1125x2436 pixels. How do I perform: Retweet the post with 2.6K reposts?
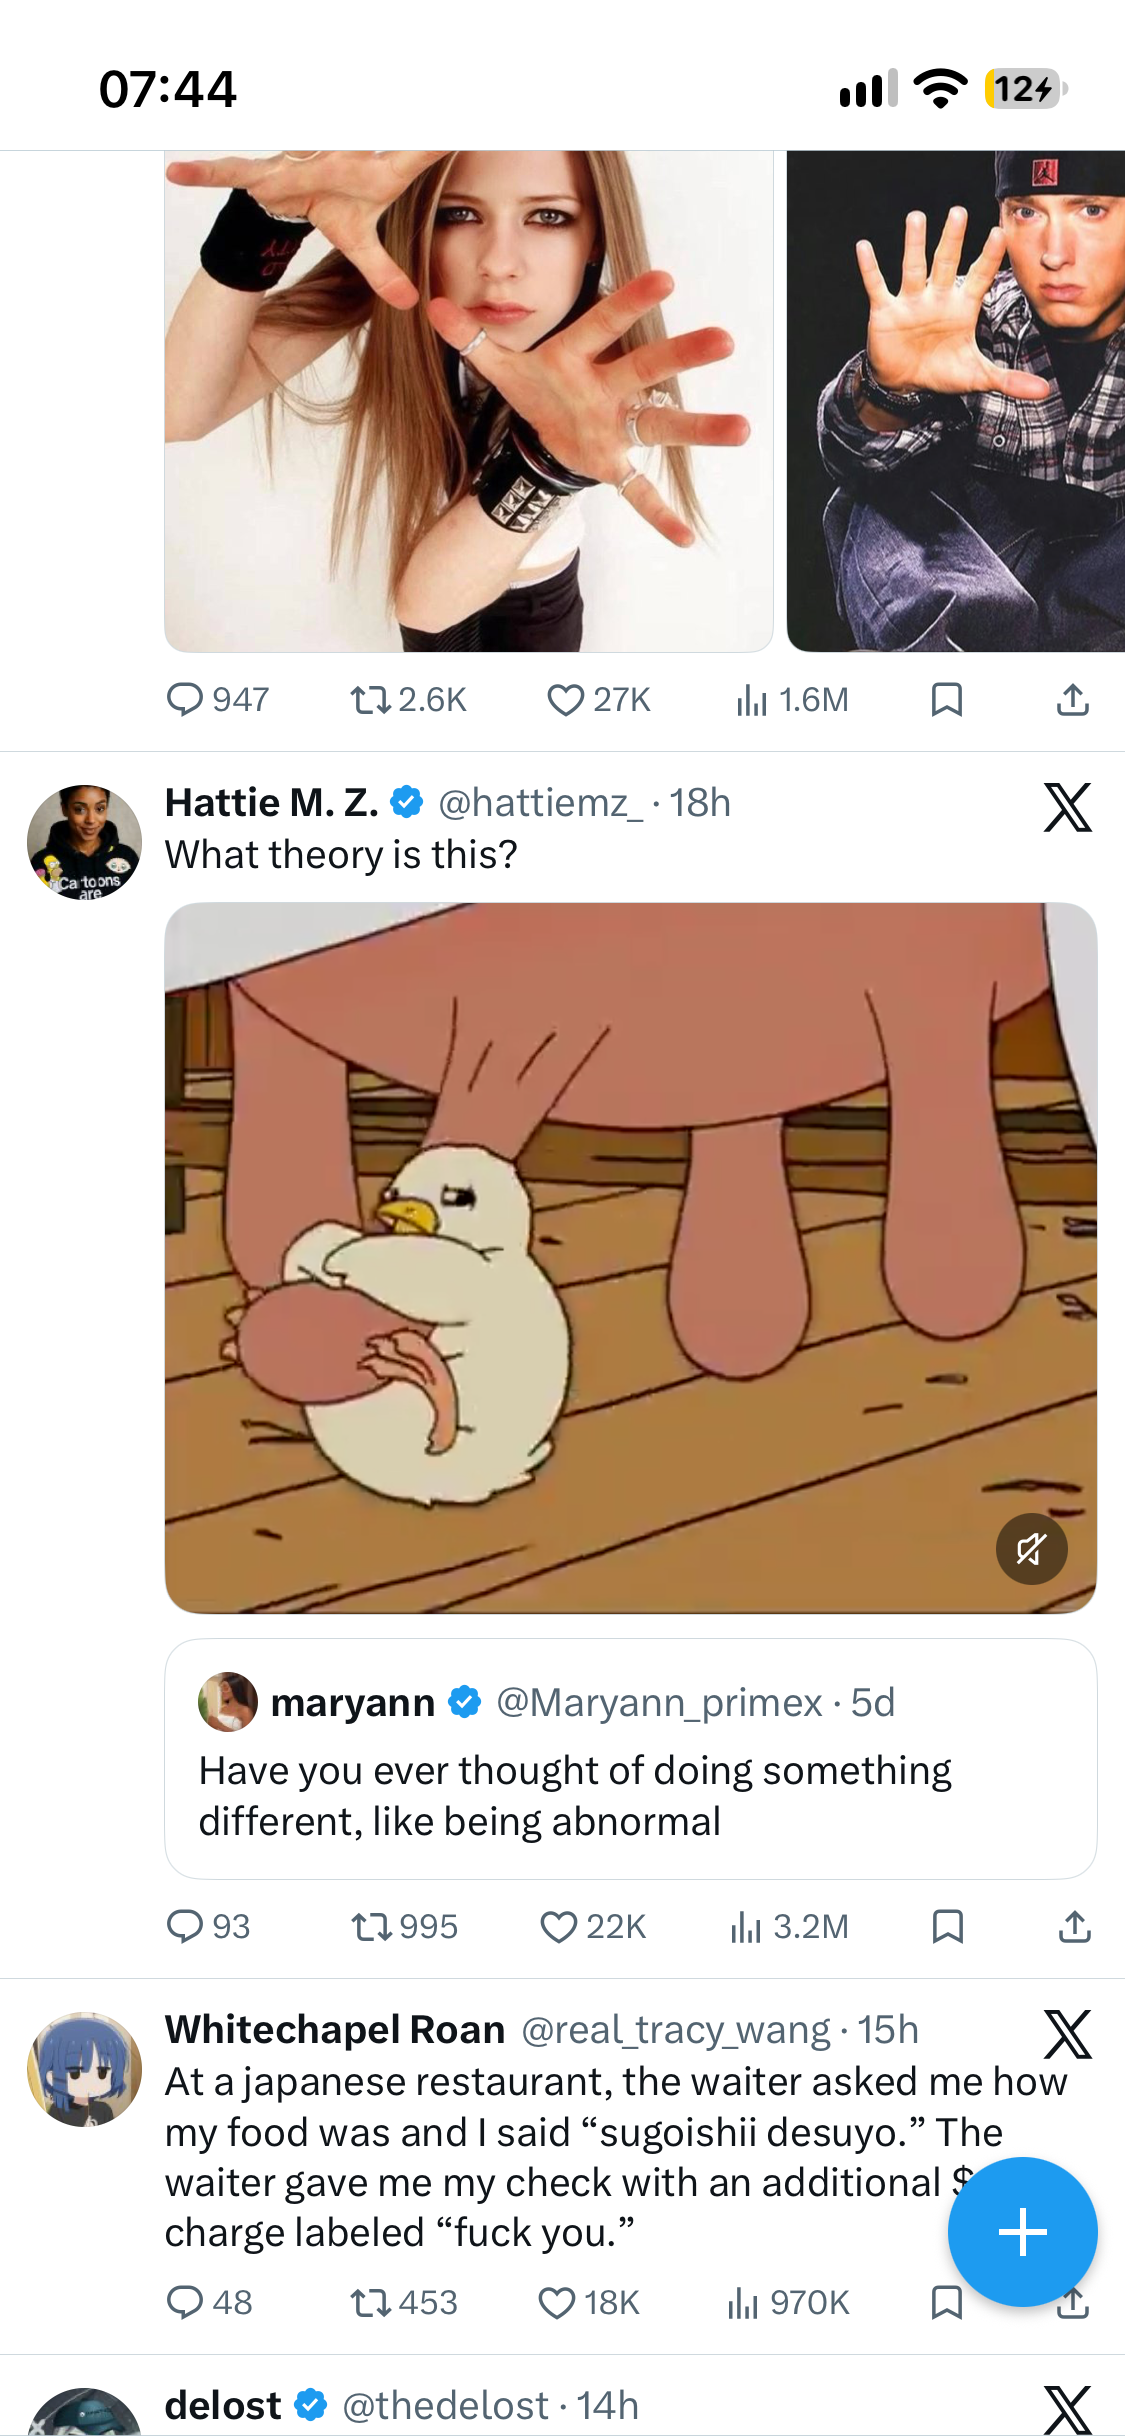[408, 699]
